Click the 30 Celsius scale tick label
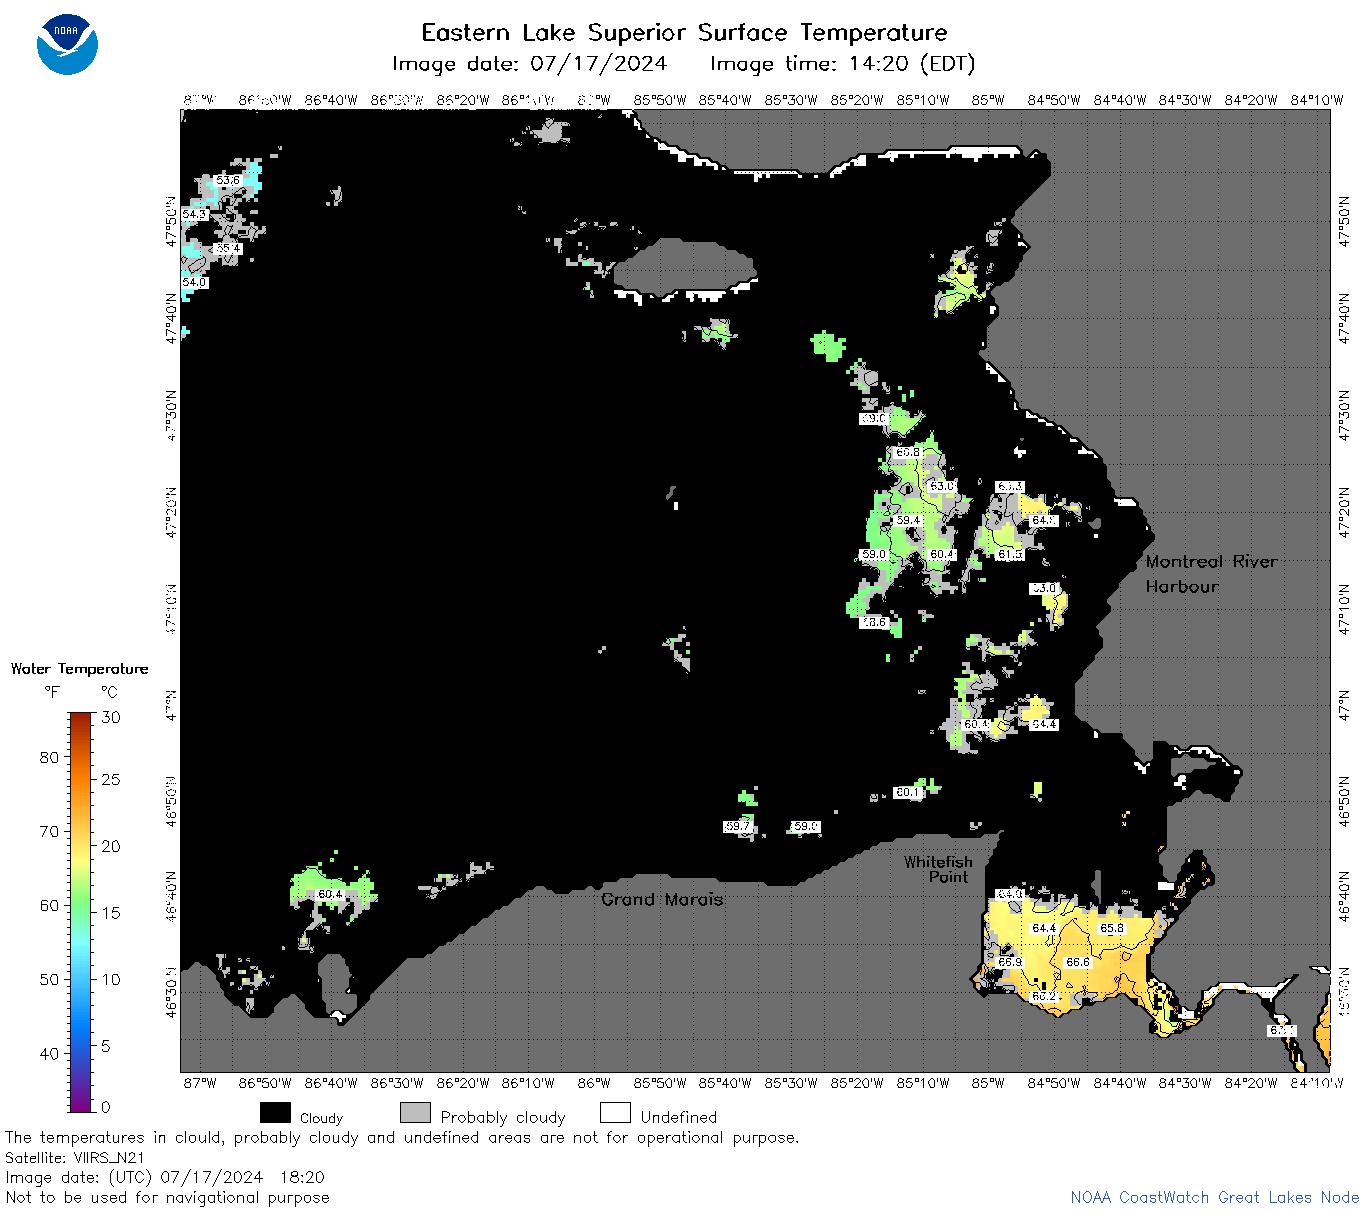1370x1213 pixels. coord(111,717)
